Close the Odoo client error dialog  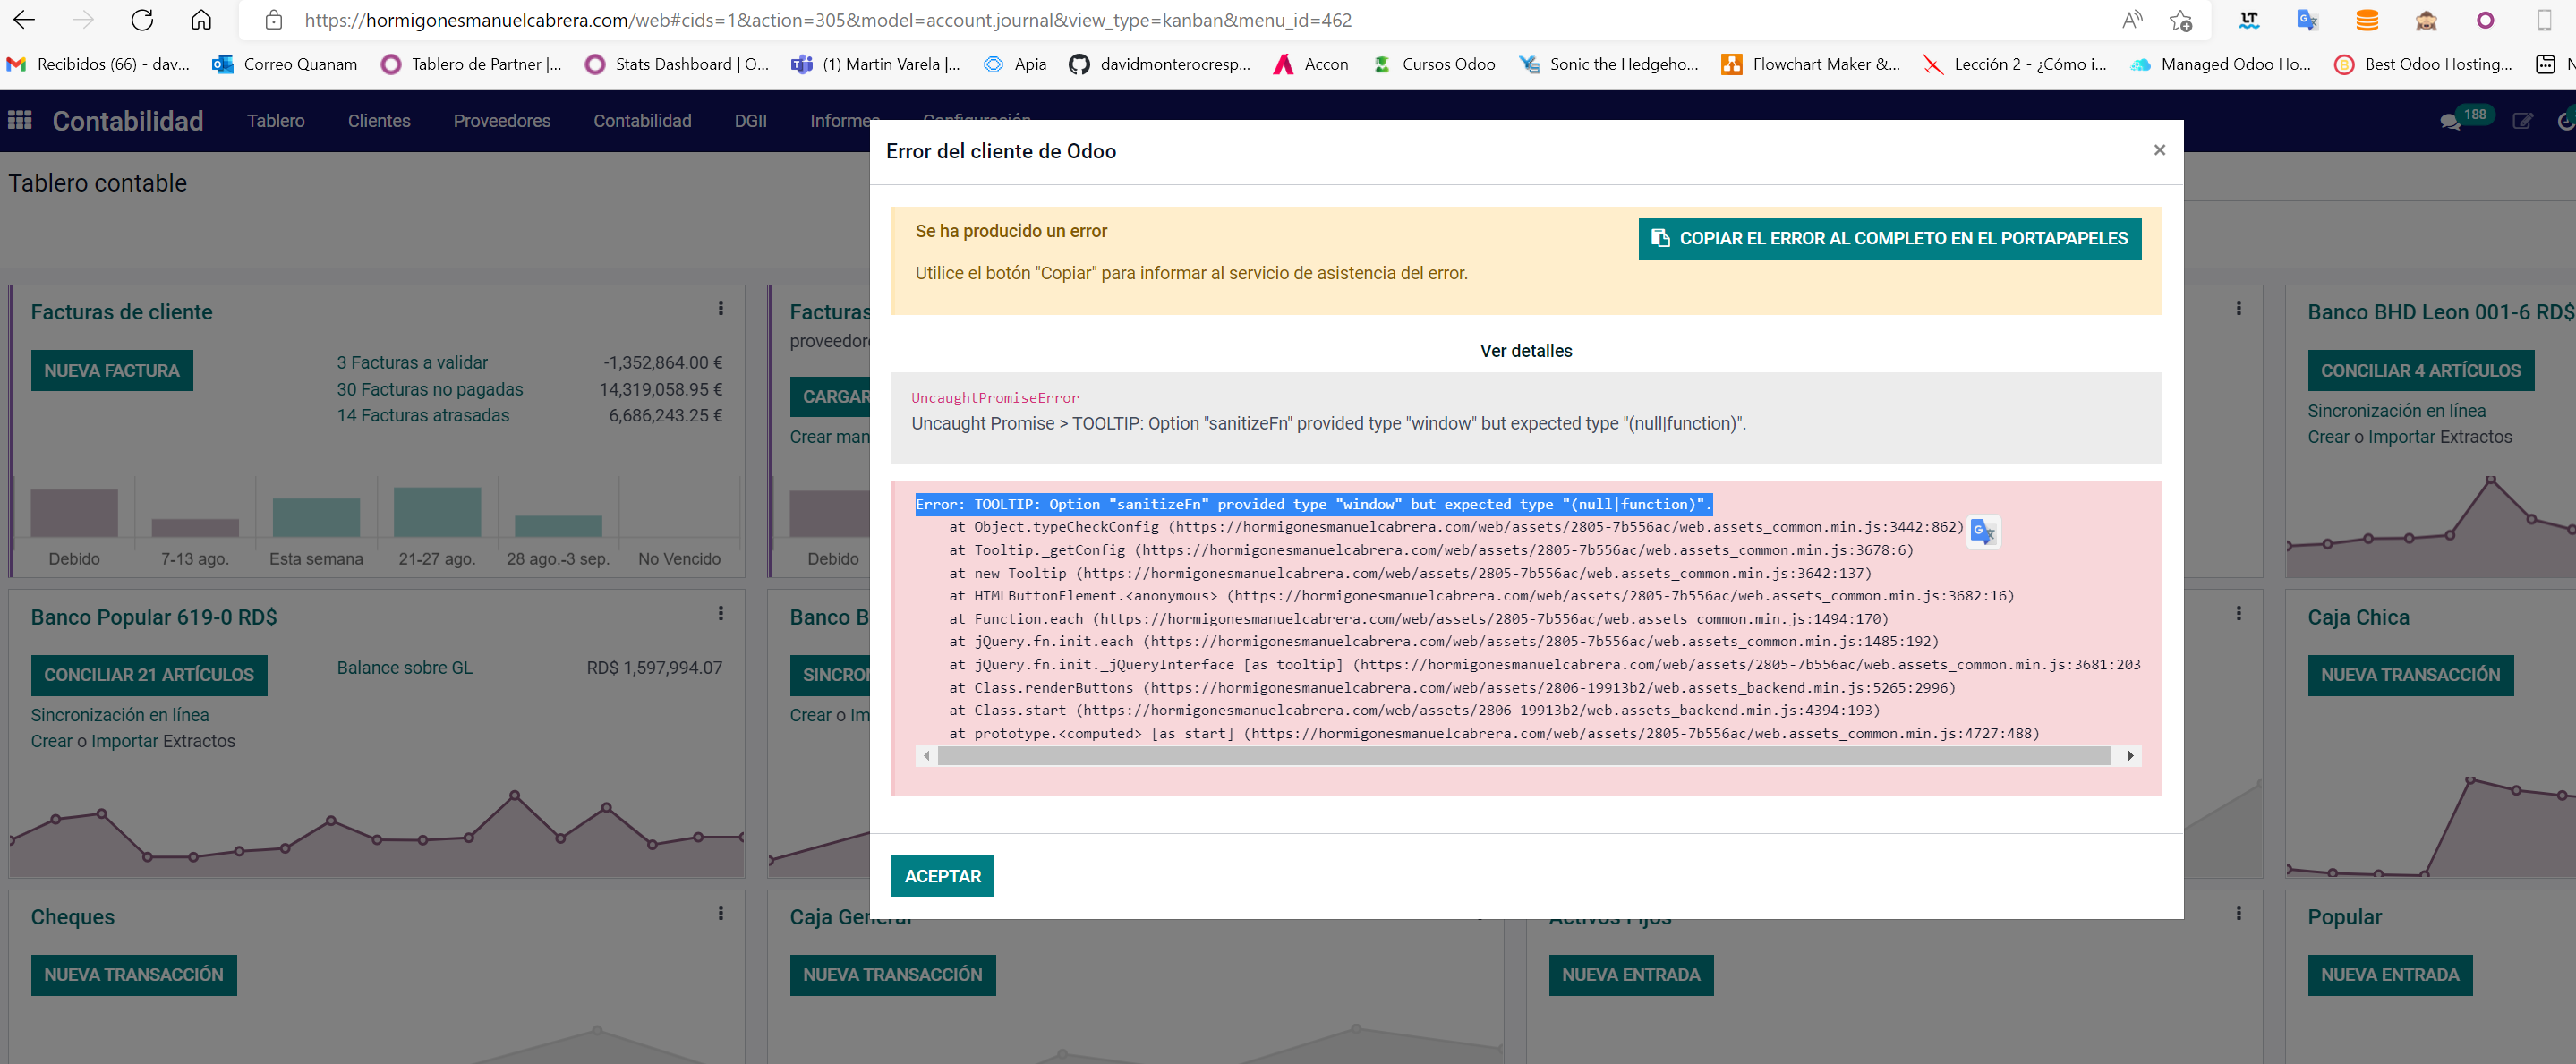coord(2159,150)
